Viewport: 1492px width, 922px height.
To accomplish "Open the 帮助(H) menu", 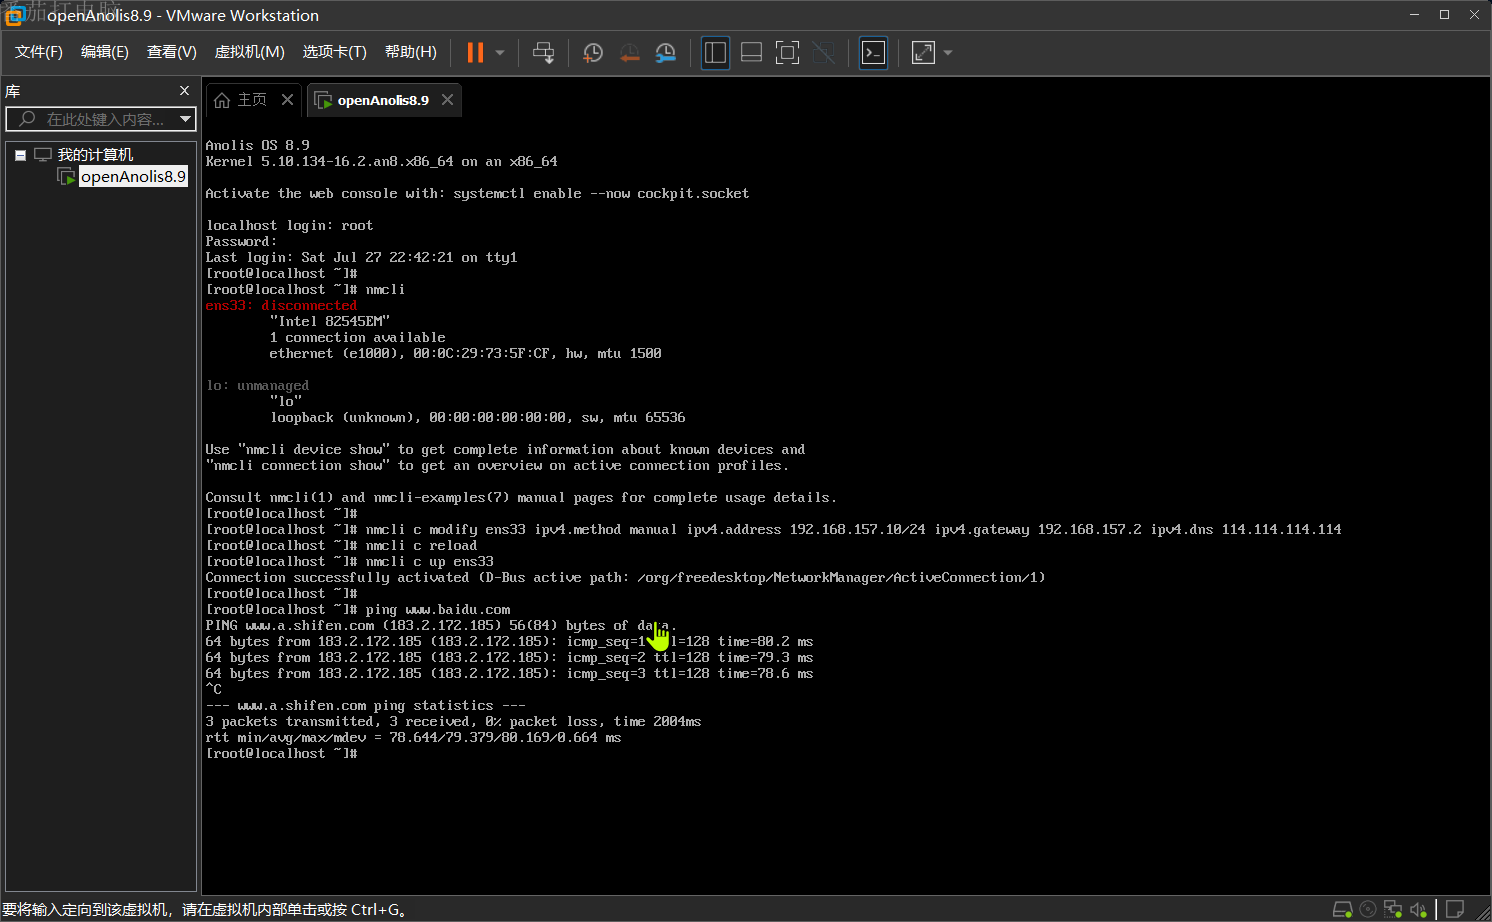I will coord(411,52).
